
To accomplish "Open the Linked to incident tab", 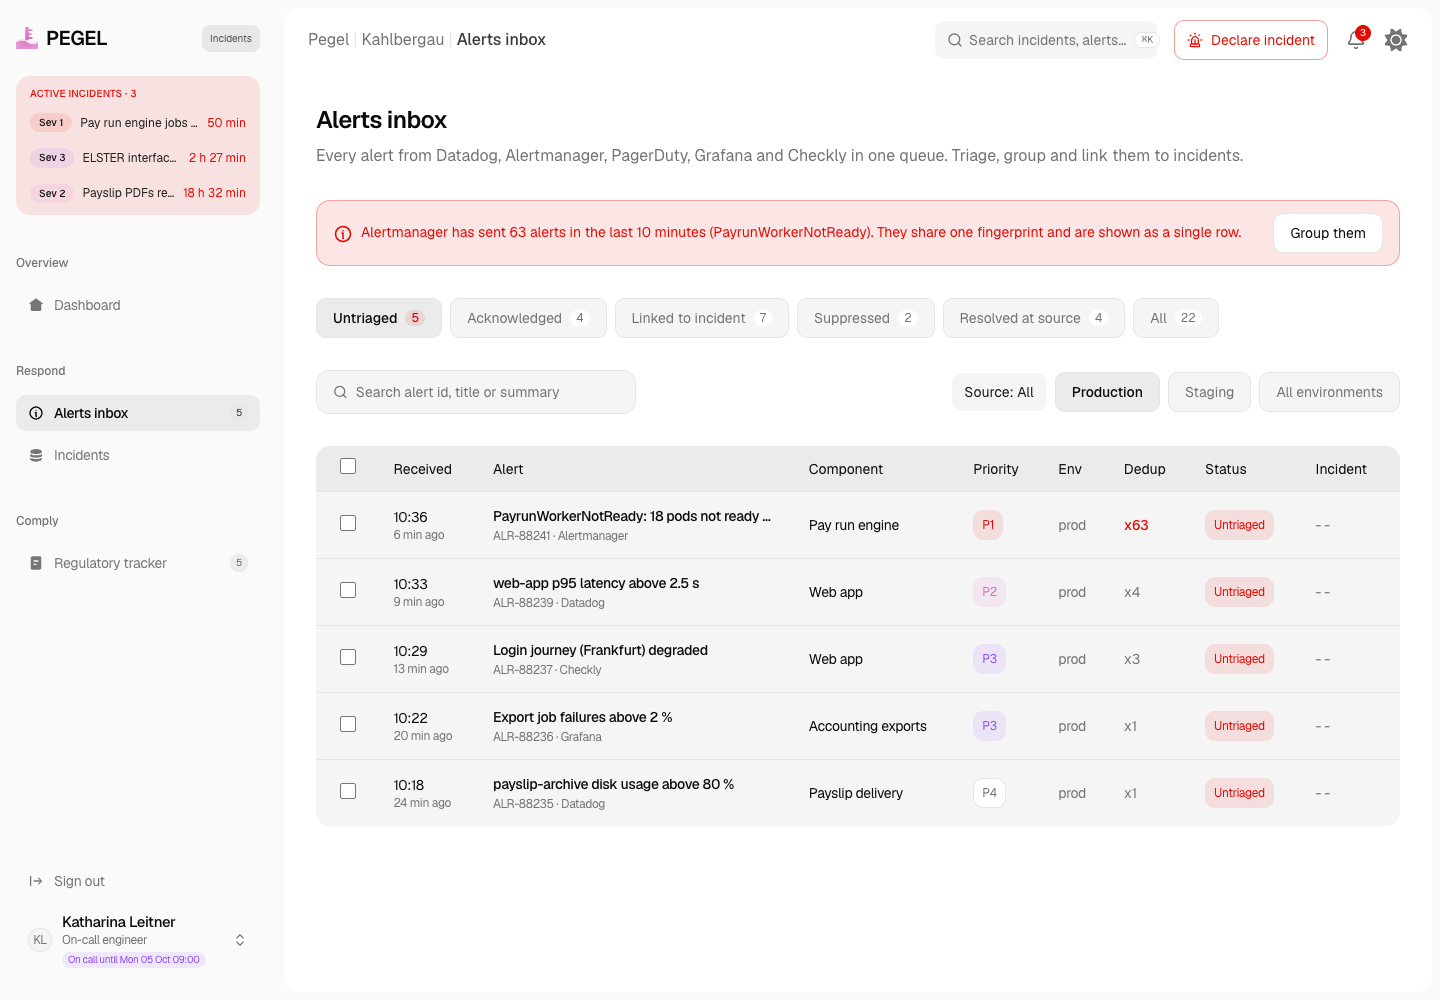I will 702,318.
